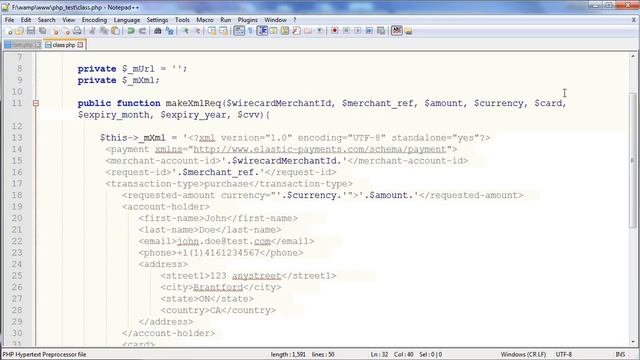This screenshot has width=640, height=360.
Task: Paste from the clipboard with the toolbar icon
Action: [x=116, y=31]
